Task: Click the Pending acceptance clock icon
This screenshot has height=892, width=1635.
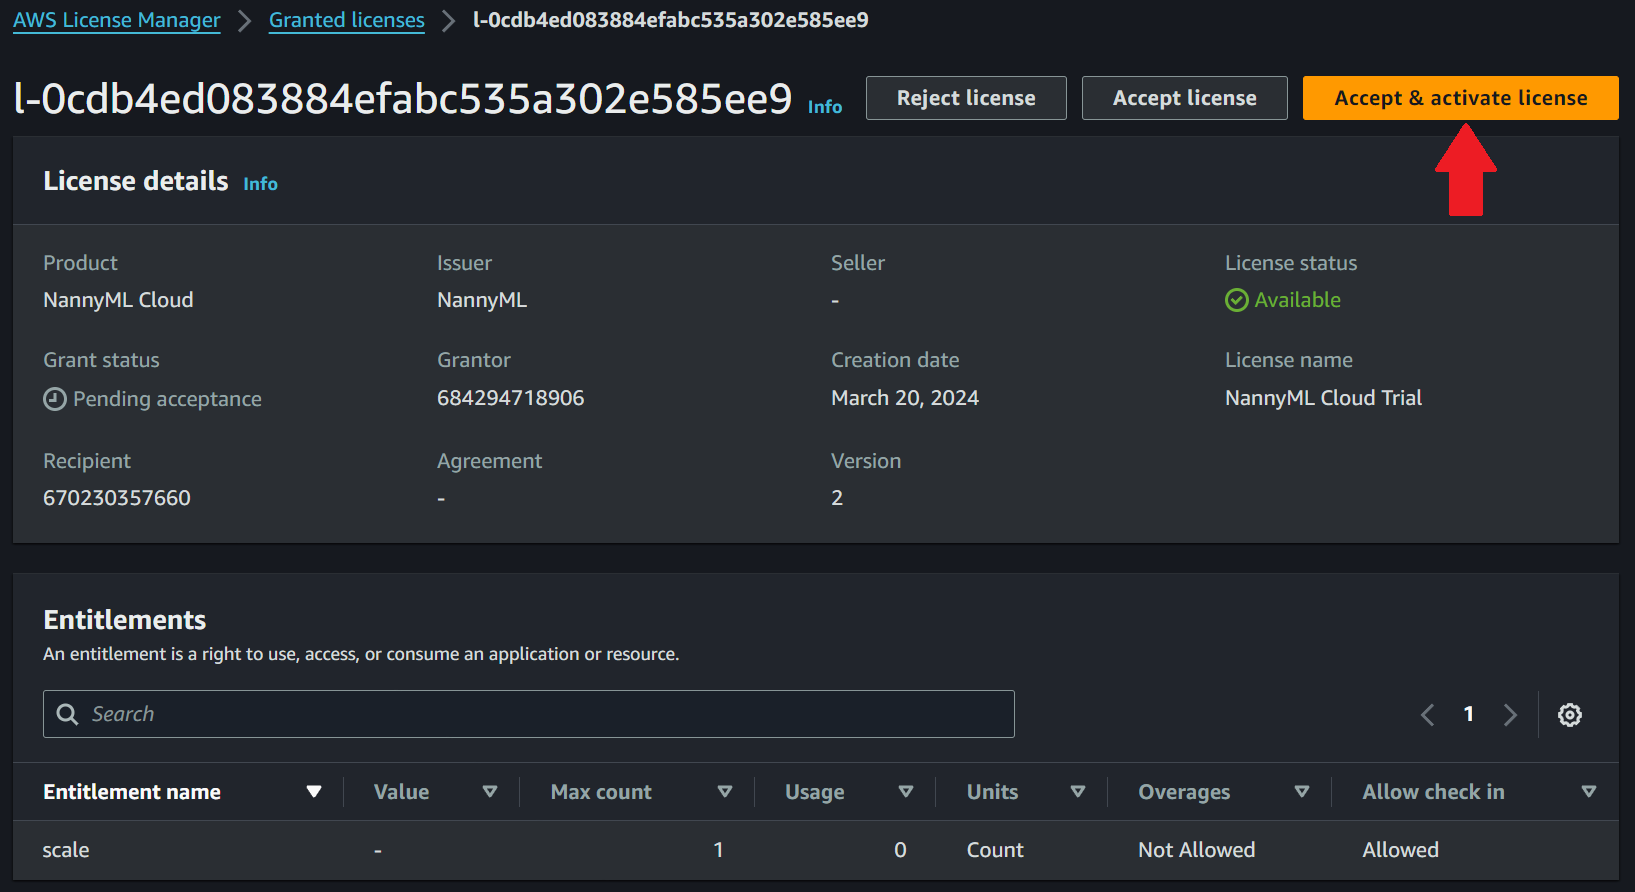Action: 55,399
